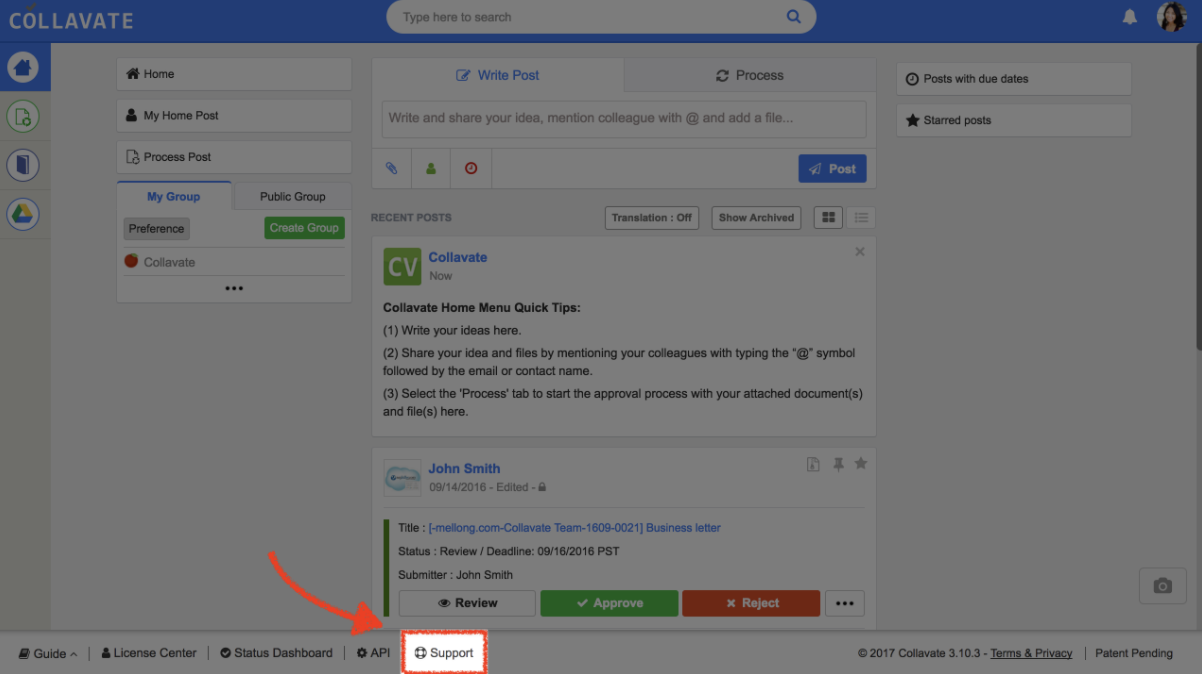Click the Review button
Viewport: 1202px width, 674px height.
467,603
